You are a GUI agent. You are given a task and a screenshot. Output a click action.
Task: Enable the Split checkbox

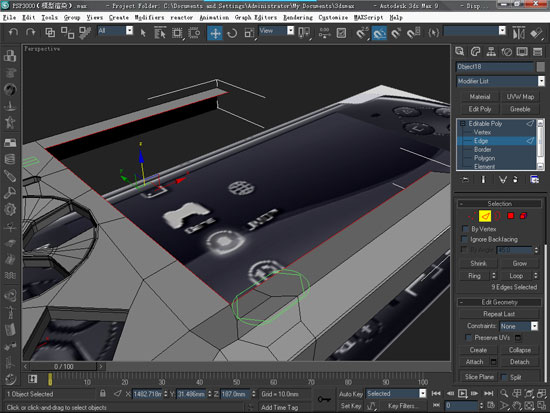point(504,378)
